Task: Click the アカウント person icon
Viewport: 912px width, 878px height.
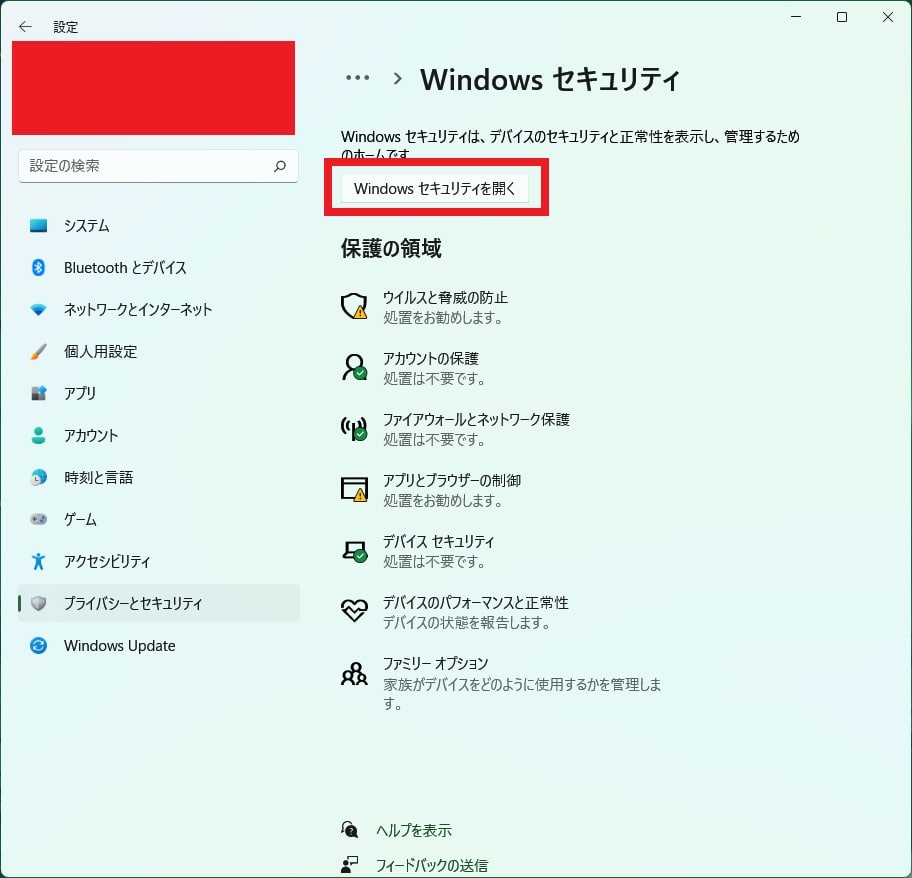Action: pos(38,436)
